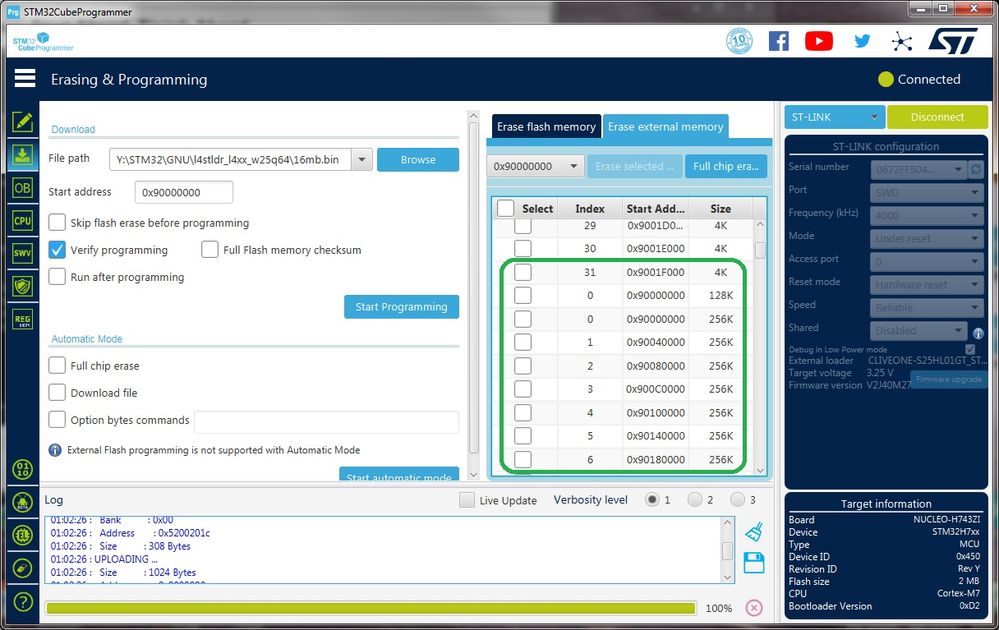Enable Full Flash memory checksum
This screenshot has width=999, height=630.
(x=210, y=250)
